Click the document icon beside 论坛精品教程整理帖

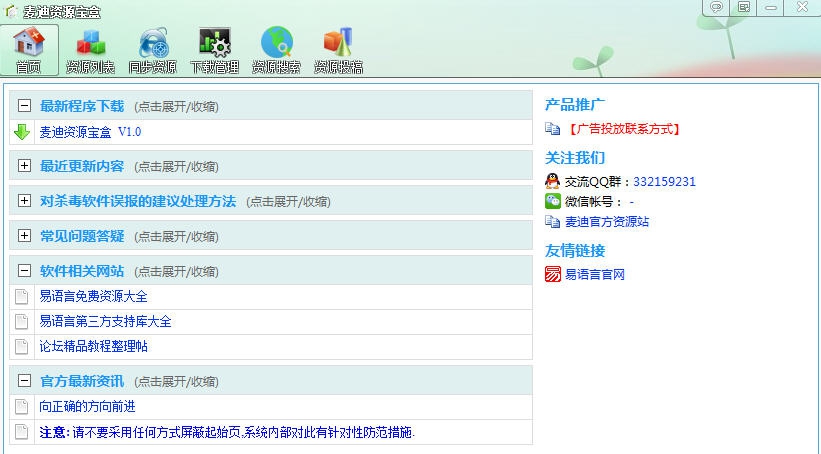pyautogui.click(x=21, y=346)
